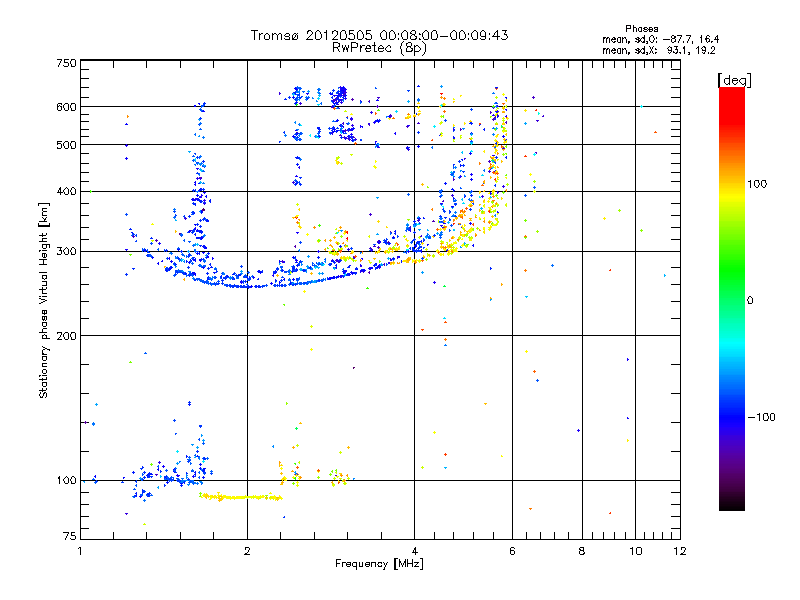800x600 pixels.
Task: Click the yellow E-layer trace near 95 km
Action: click(x=240, y=496)
